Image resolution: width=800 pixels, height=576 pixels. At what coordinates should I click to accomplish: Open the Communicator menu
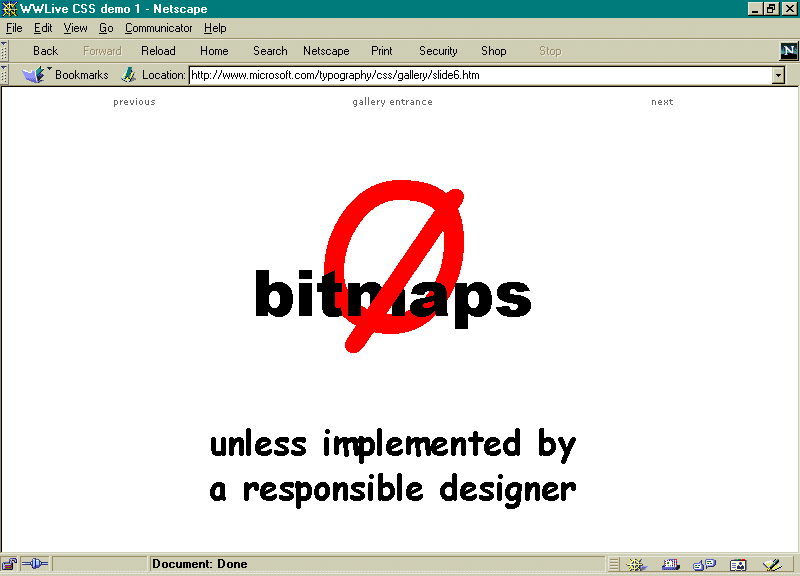click(159, 28)
